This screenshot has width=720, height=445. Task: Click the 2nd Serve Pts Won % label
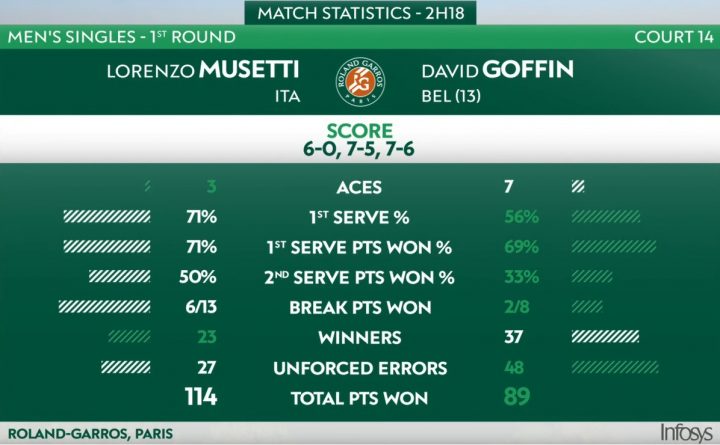coord(359,277)
